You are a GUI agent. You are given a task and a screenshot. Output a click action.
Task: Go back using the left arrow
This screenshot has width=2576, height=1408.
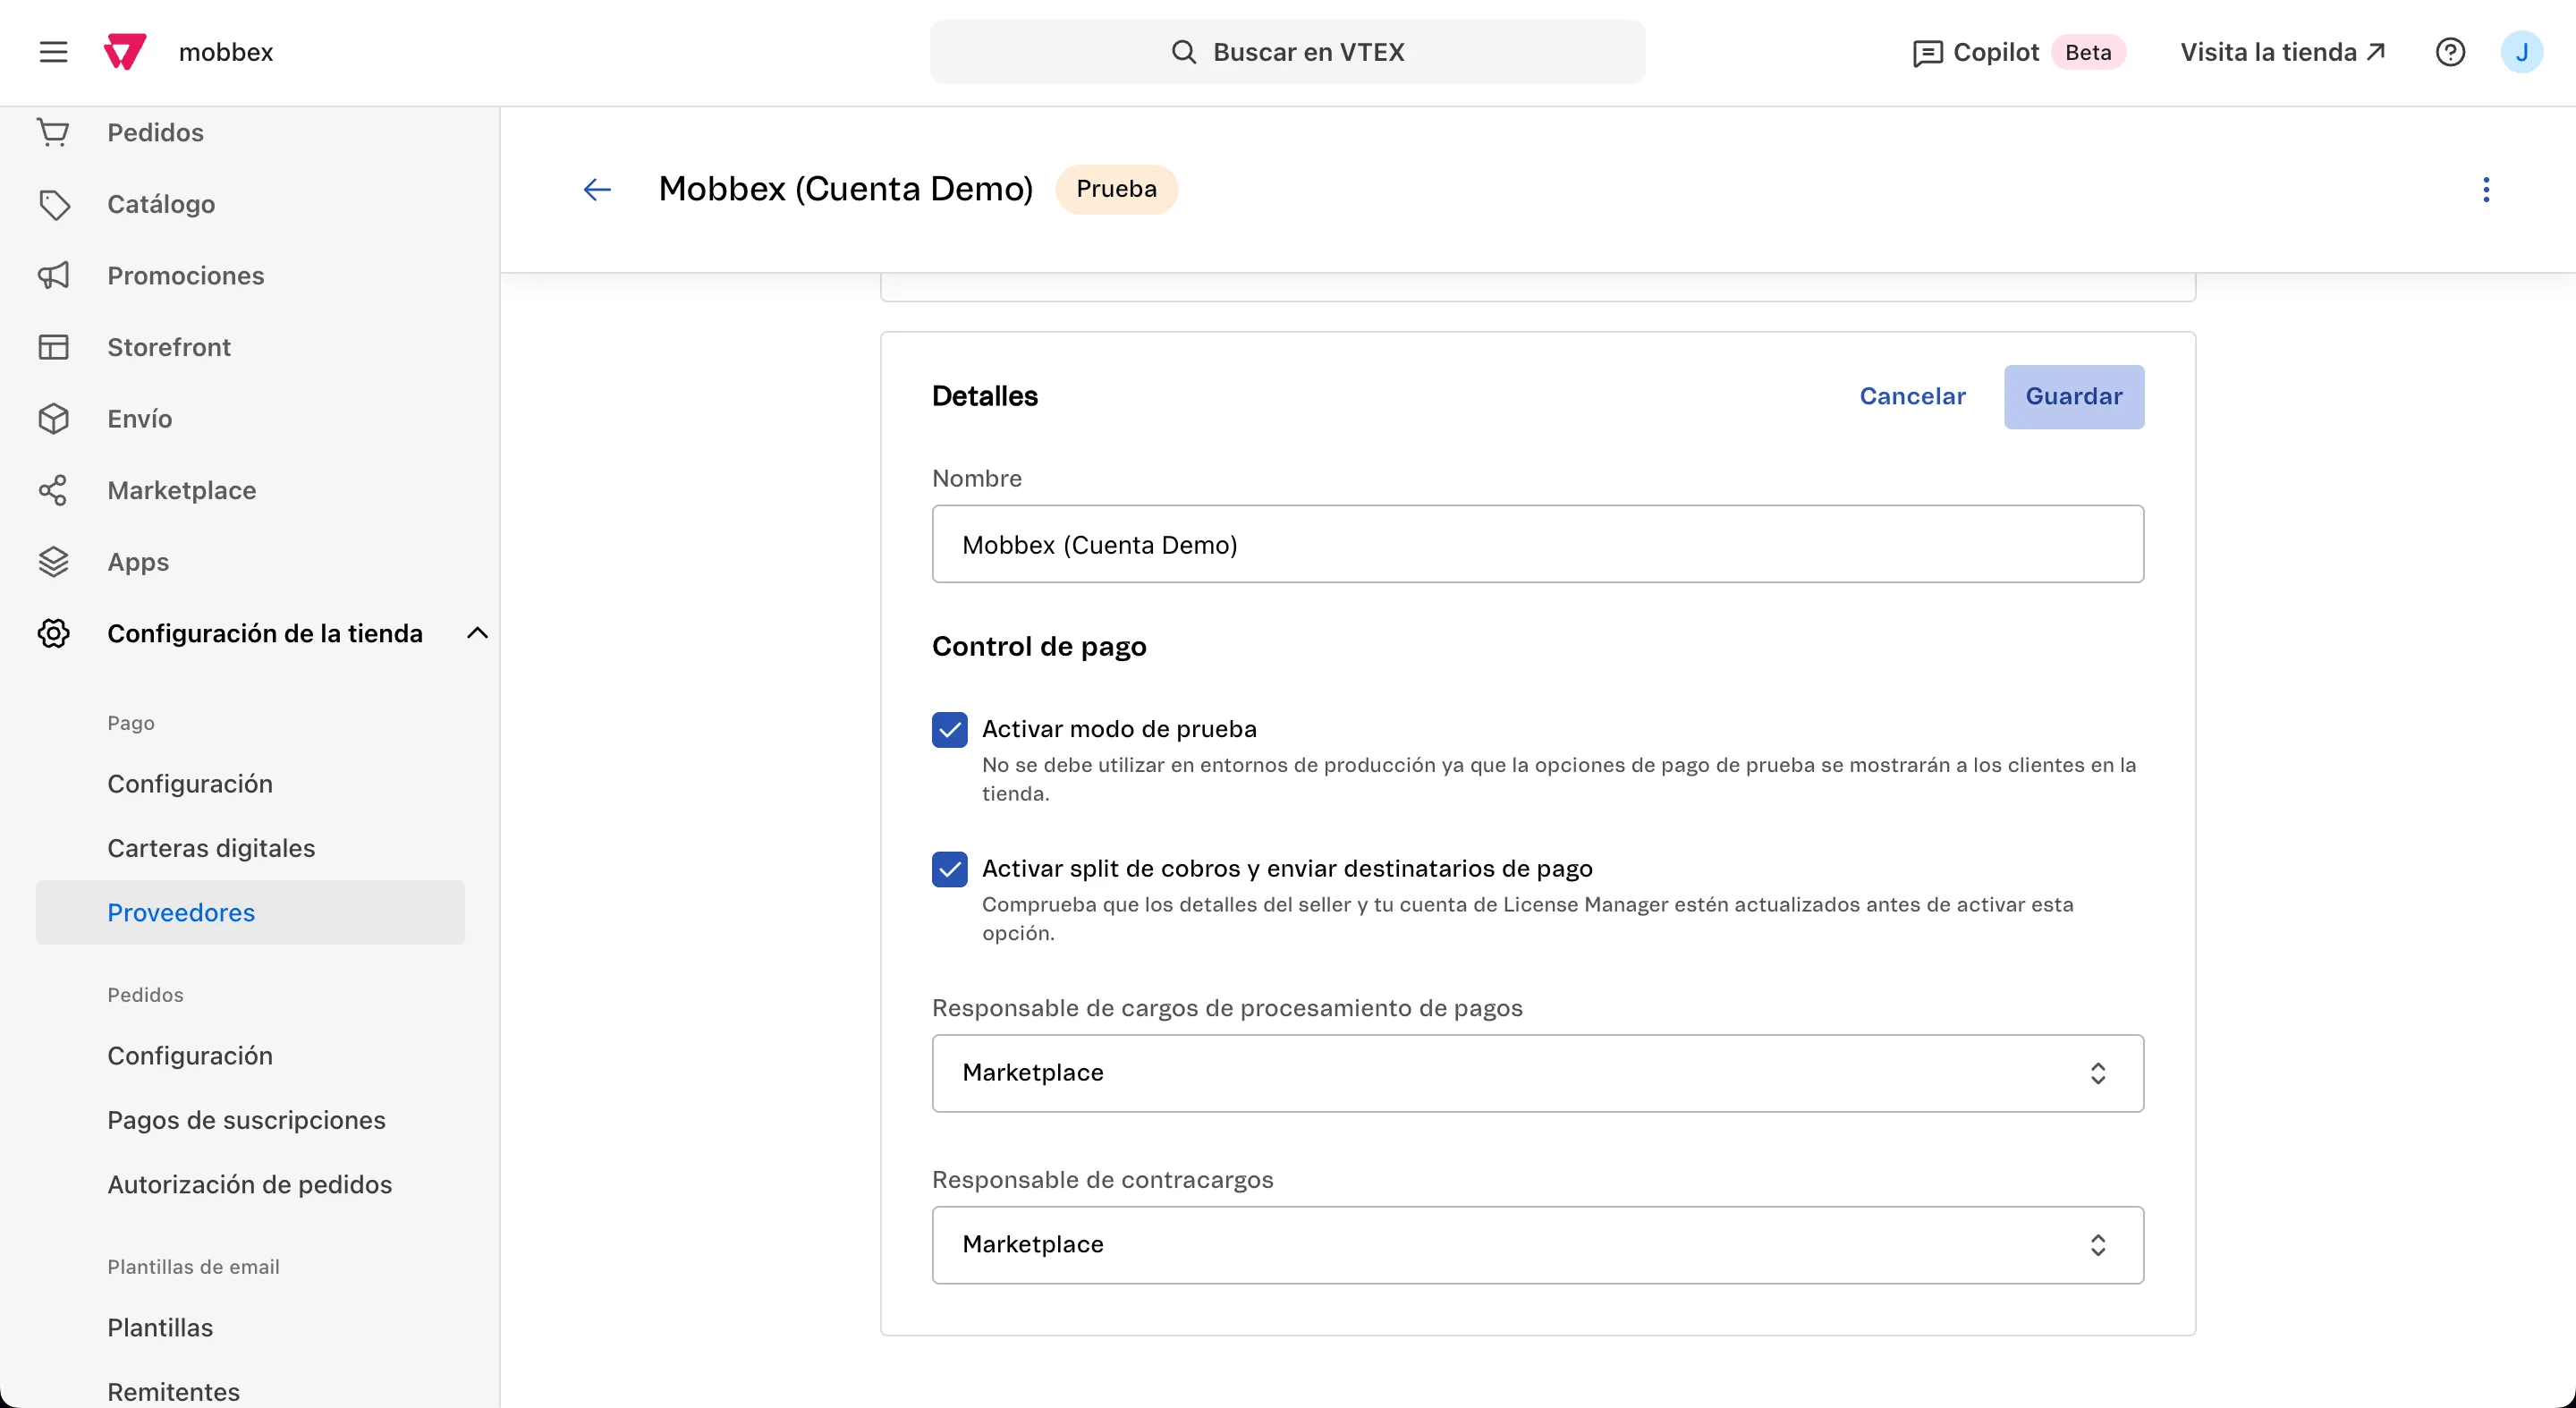pos(597,189)
